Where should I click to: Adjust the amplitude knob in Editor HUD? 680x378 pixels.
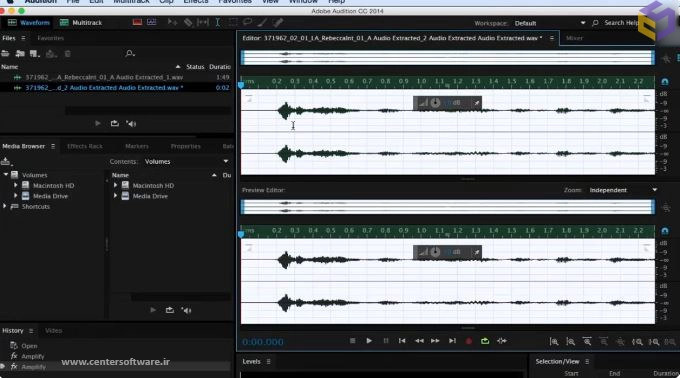click(435, 103)
